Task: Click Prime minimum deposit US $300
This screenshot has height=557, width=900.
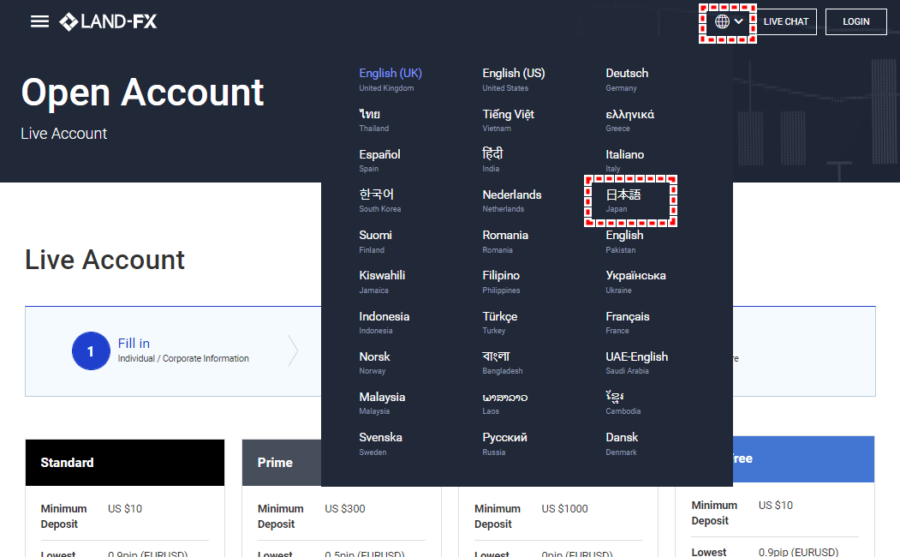Action: click(x=344, y=509)
